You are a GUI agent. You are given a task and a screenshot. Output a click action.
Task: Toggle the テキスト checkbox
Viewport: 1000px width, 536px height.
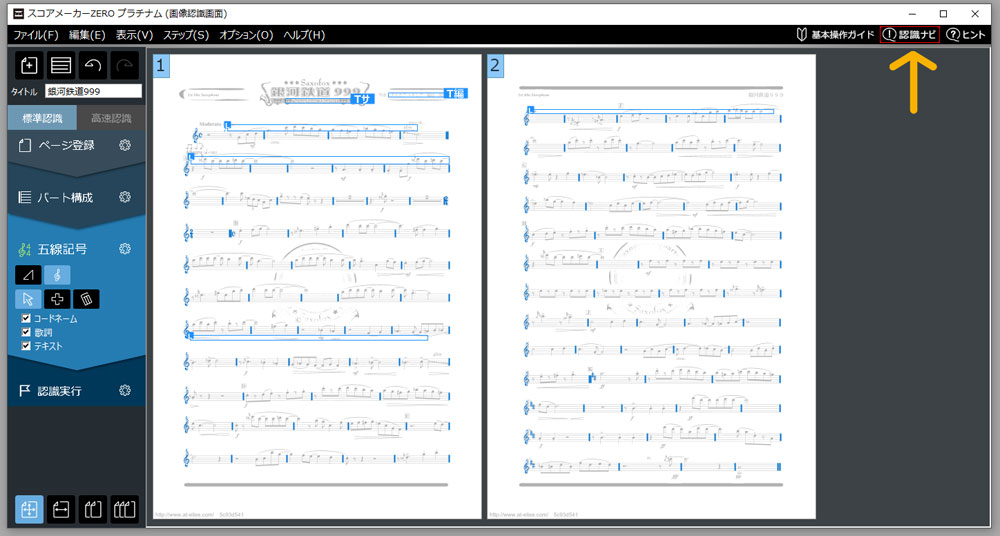click(x=26, y=346)
